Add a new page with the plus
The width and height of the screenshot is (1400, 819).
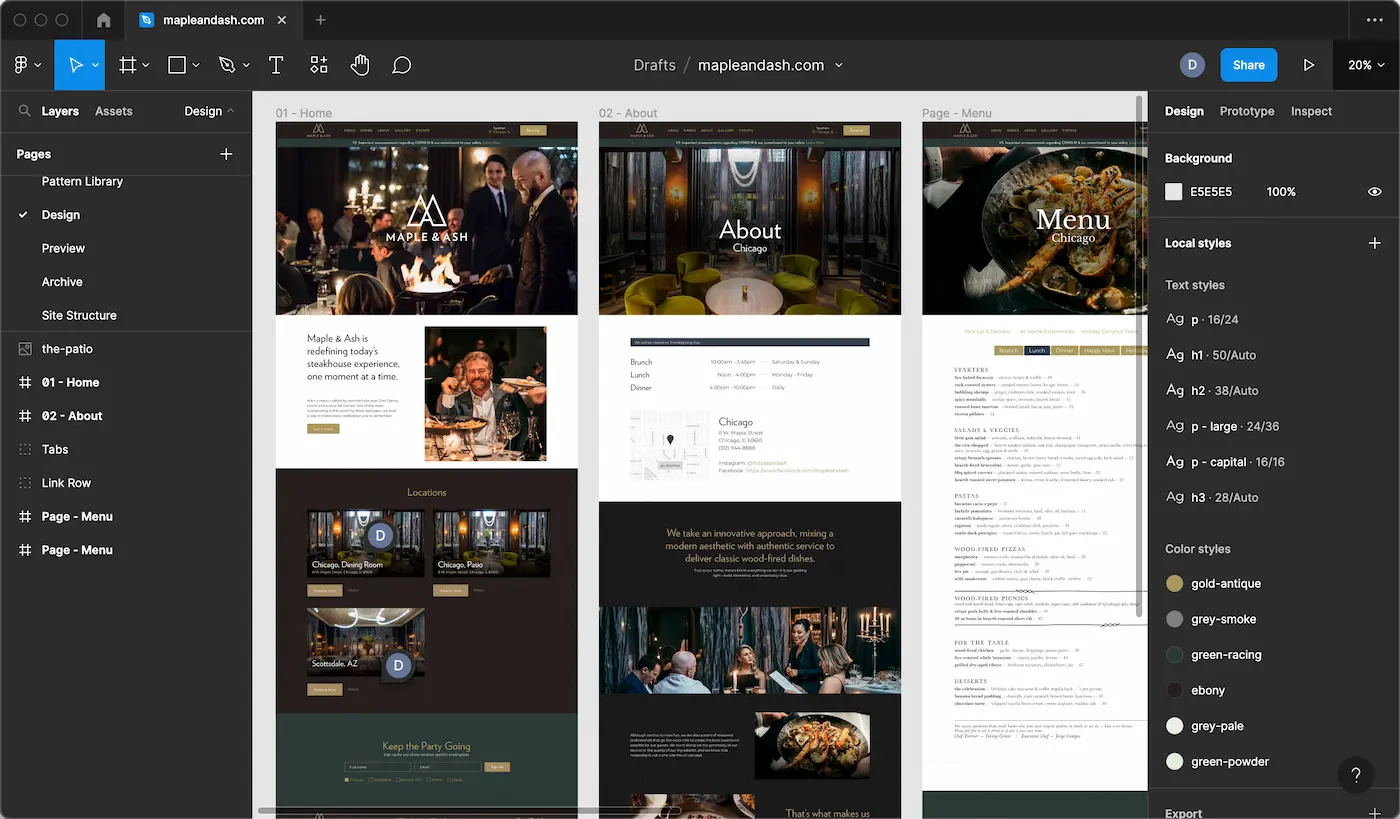click(226, 154)
